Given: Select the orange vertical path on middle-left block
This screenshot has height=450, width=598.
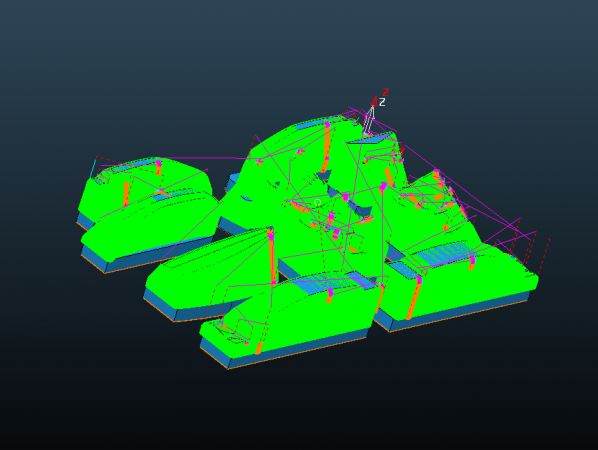Looking at the screenshot, I should coord(272,256).
